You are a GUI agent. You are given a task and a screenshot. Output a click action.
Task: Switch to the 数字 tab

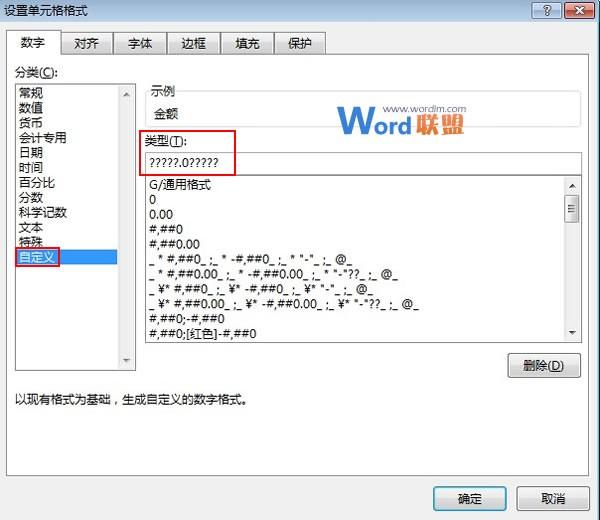point(33,42)
